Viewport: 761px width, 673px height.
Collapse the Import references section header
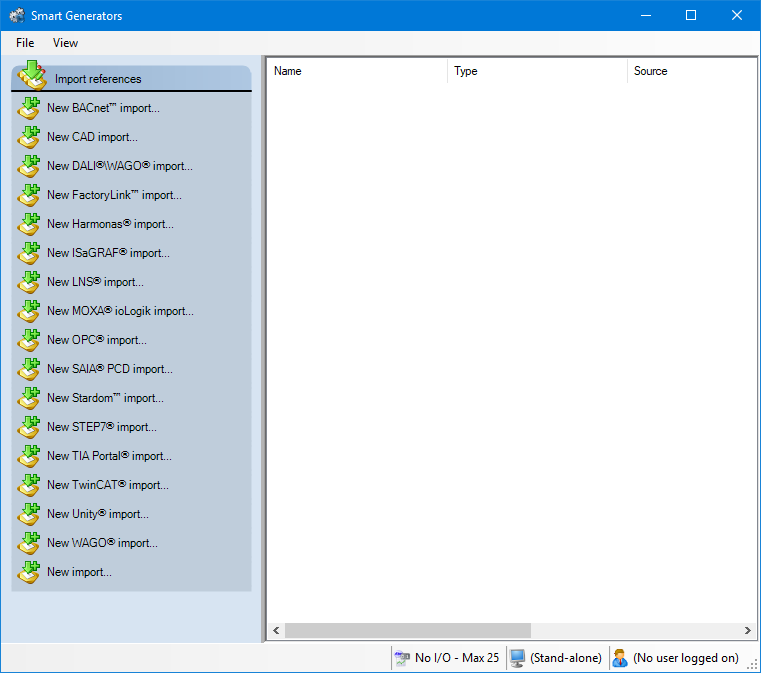[x=131, y=79]
